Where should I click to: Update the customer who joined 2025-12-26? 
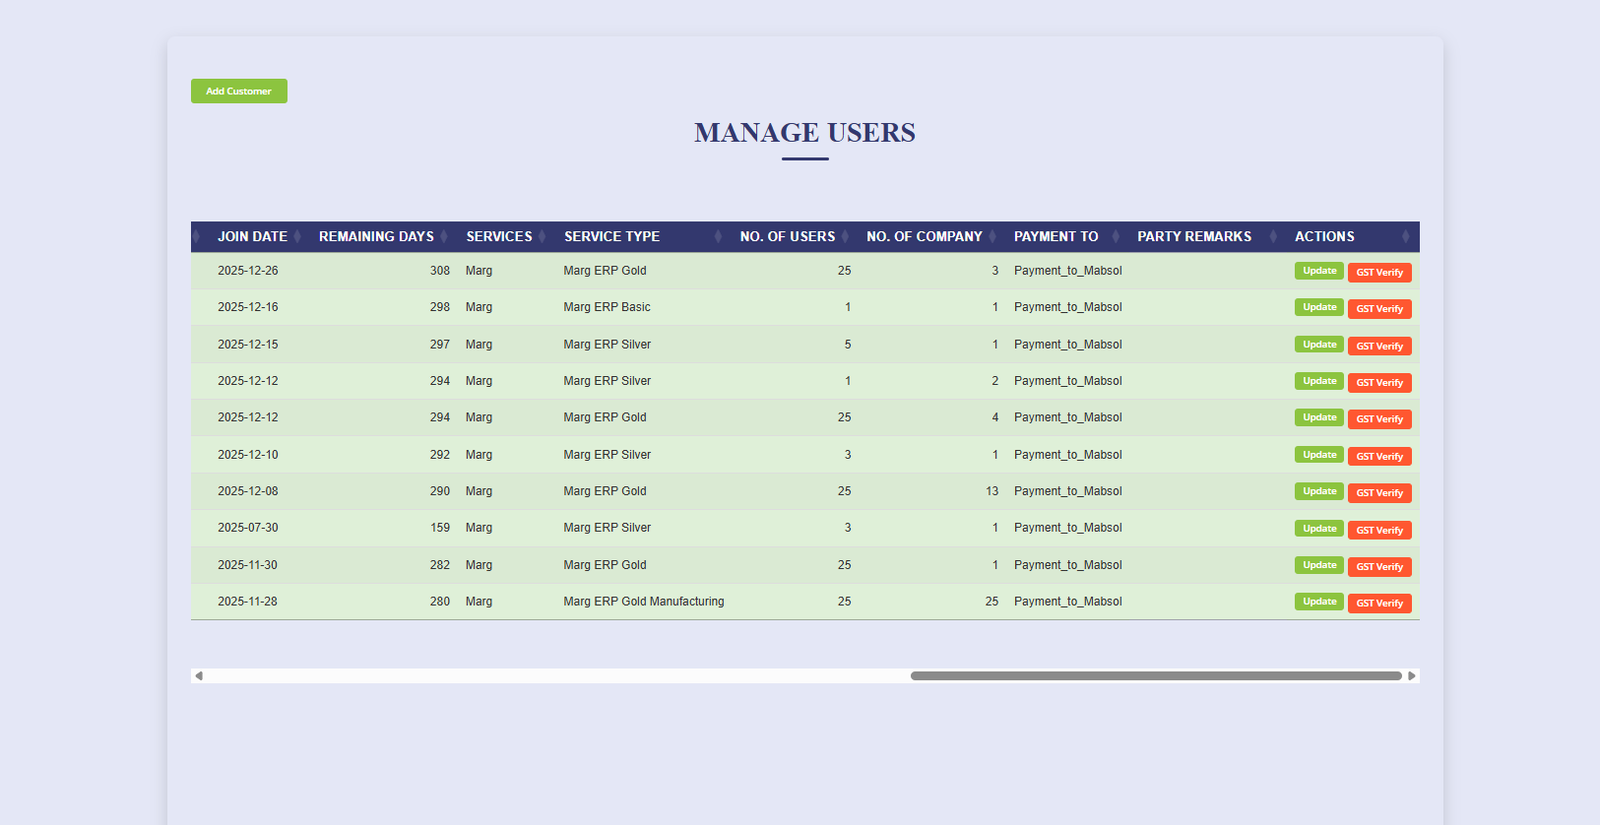[x=1319, y=271]
